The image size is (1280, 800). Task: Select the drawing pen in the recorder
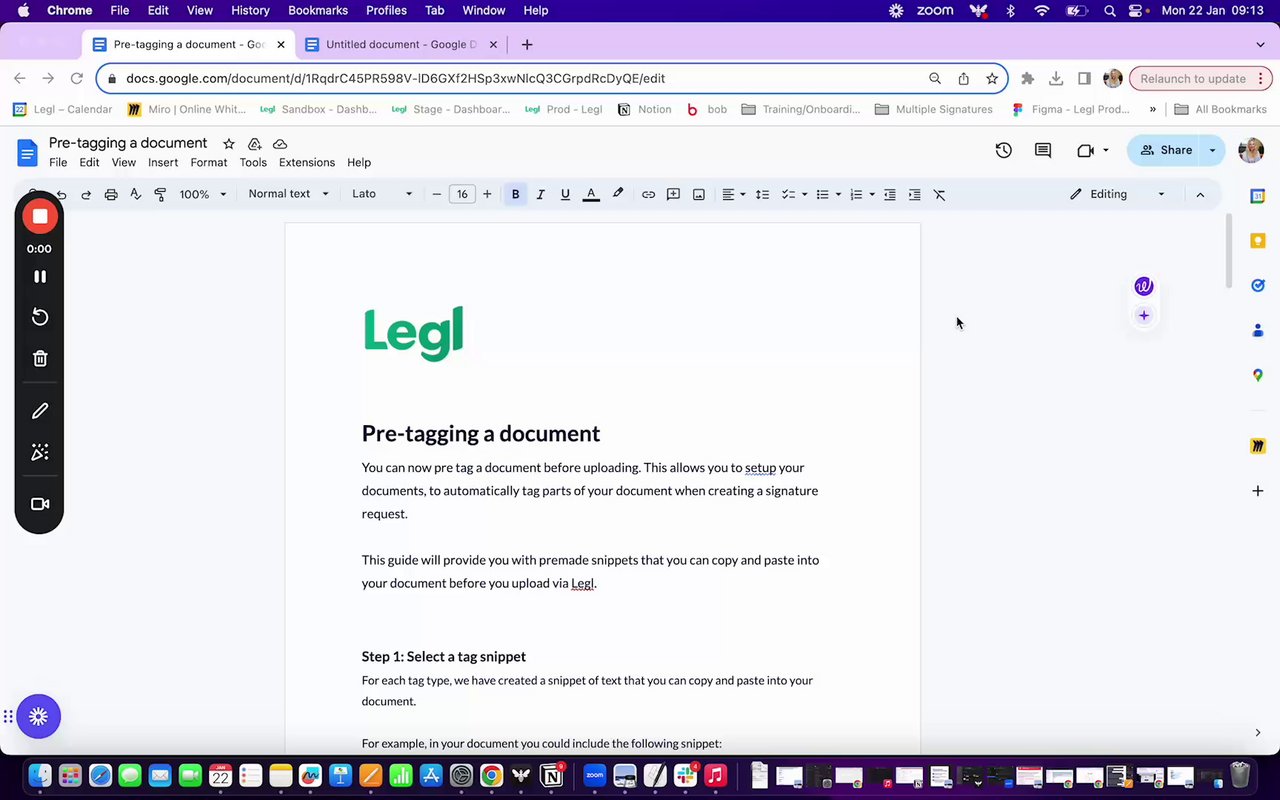point(40,411)
